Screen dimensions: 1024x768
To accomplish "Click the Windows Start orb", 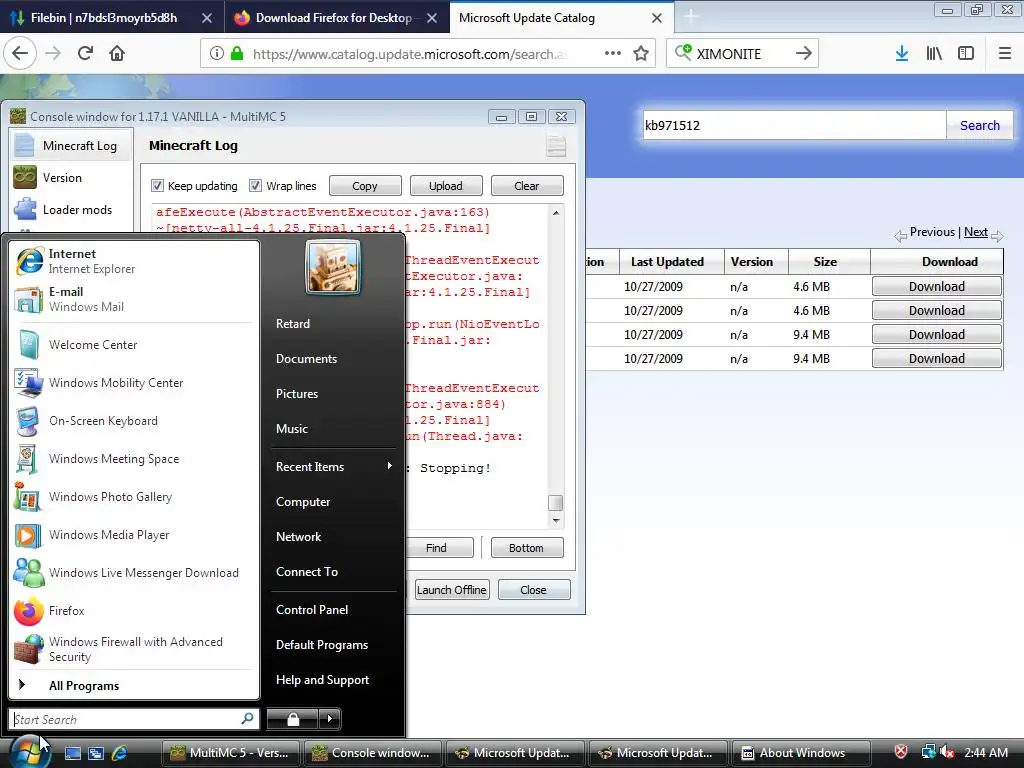I will [28, 752].
